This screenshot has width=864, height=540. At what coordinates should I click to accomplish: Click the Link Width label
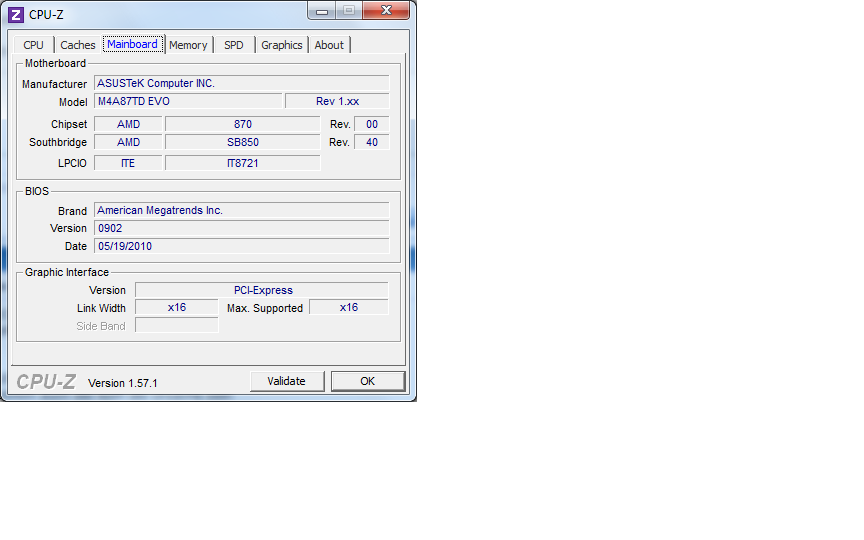[x=101, y=308]
